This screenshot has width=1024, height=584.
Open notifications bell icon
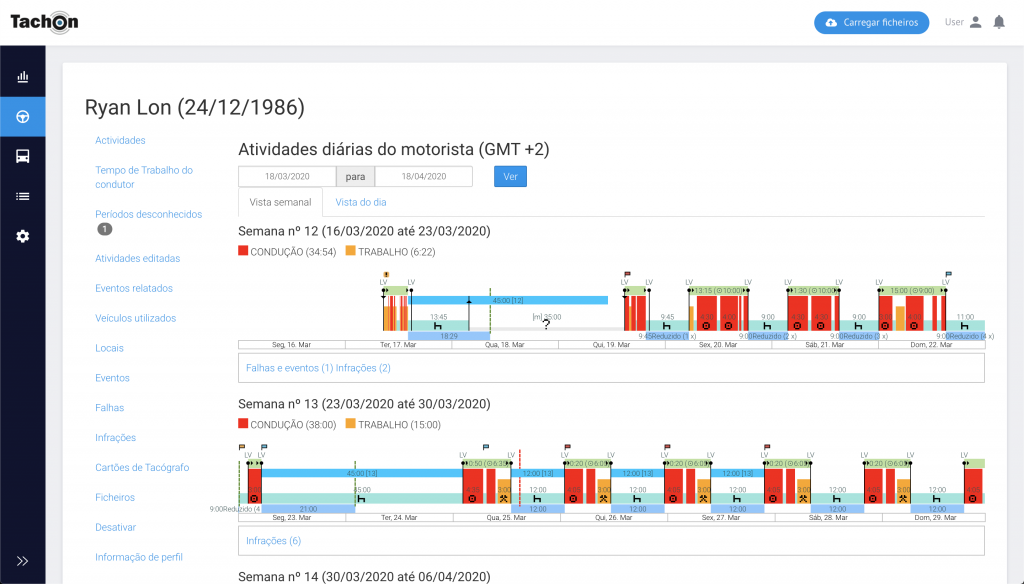(998, 22)
